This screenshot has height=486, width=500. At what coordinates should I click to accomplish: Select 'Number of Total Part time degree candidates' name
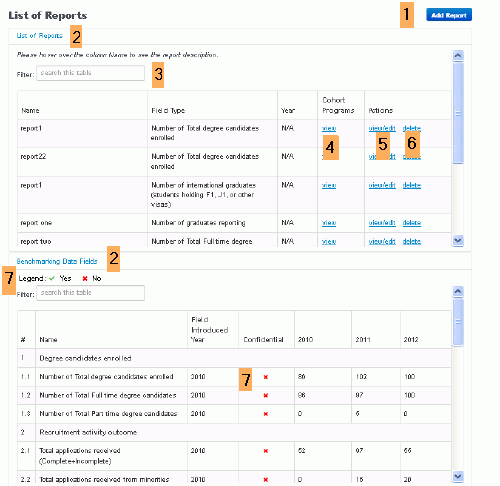[108, 414]
